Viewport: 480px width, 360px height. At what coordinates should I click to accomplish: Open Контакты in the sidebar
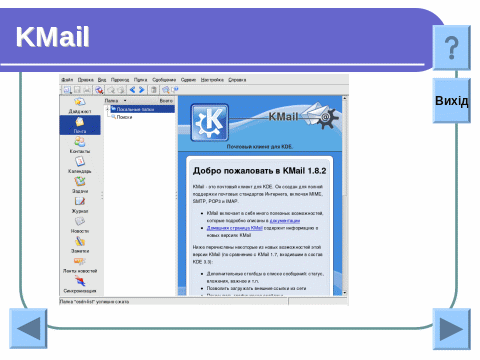coord(80,145)
